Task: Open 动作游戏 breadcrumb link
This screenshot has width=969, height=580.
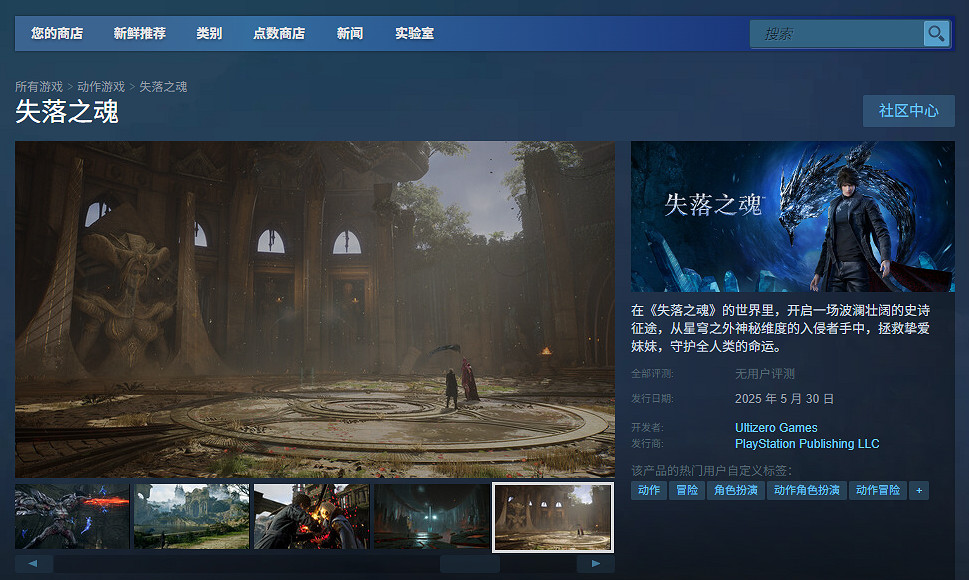Action: point(101,87)
